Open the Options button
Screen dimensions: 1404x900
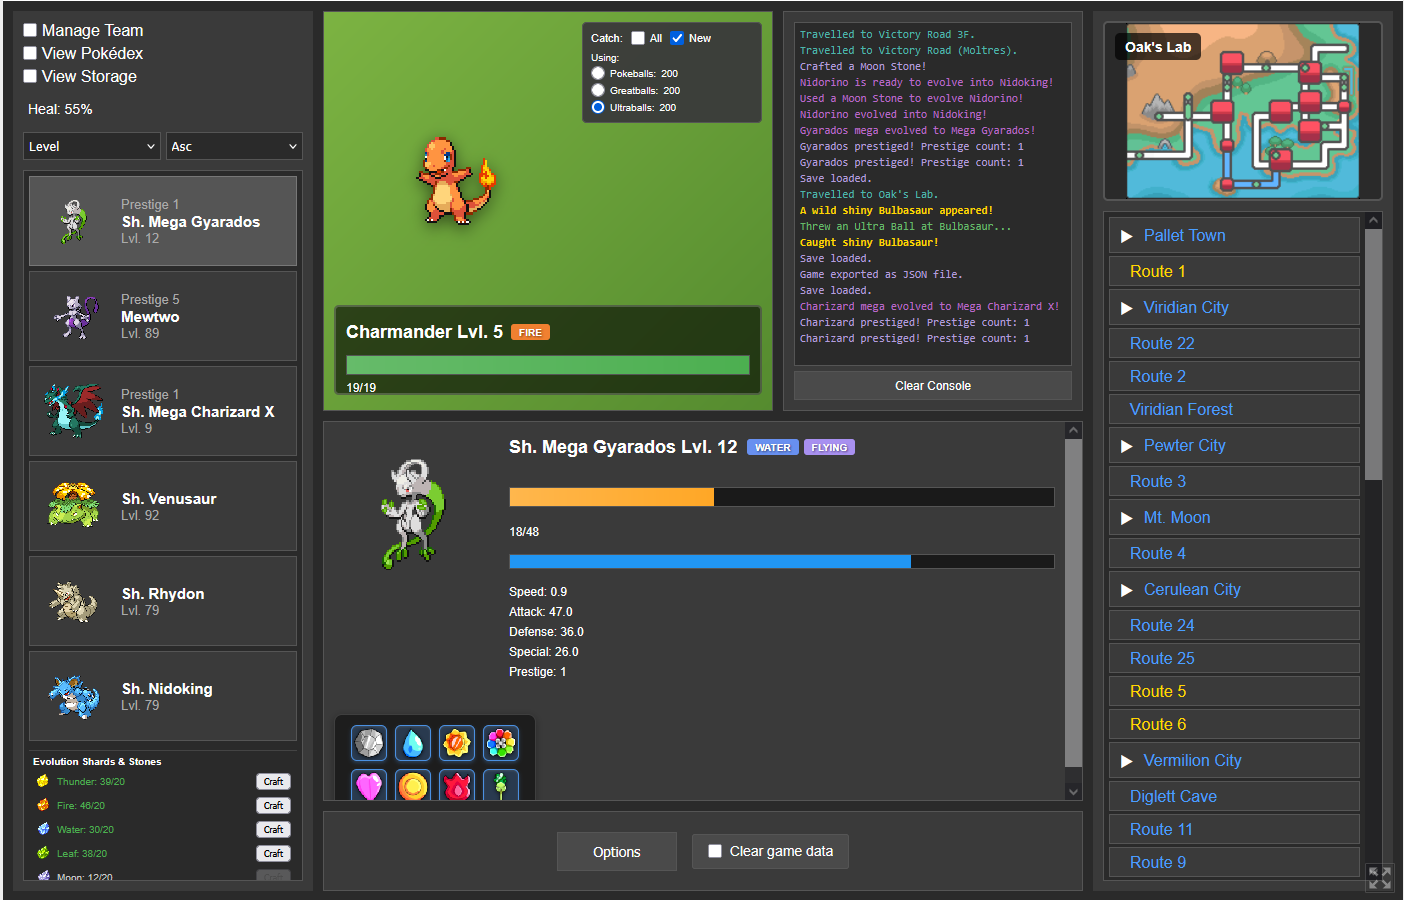point(617,852)
